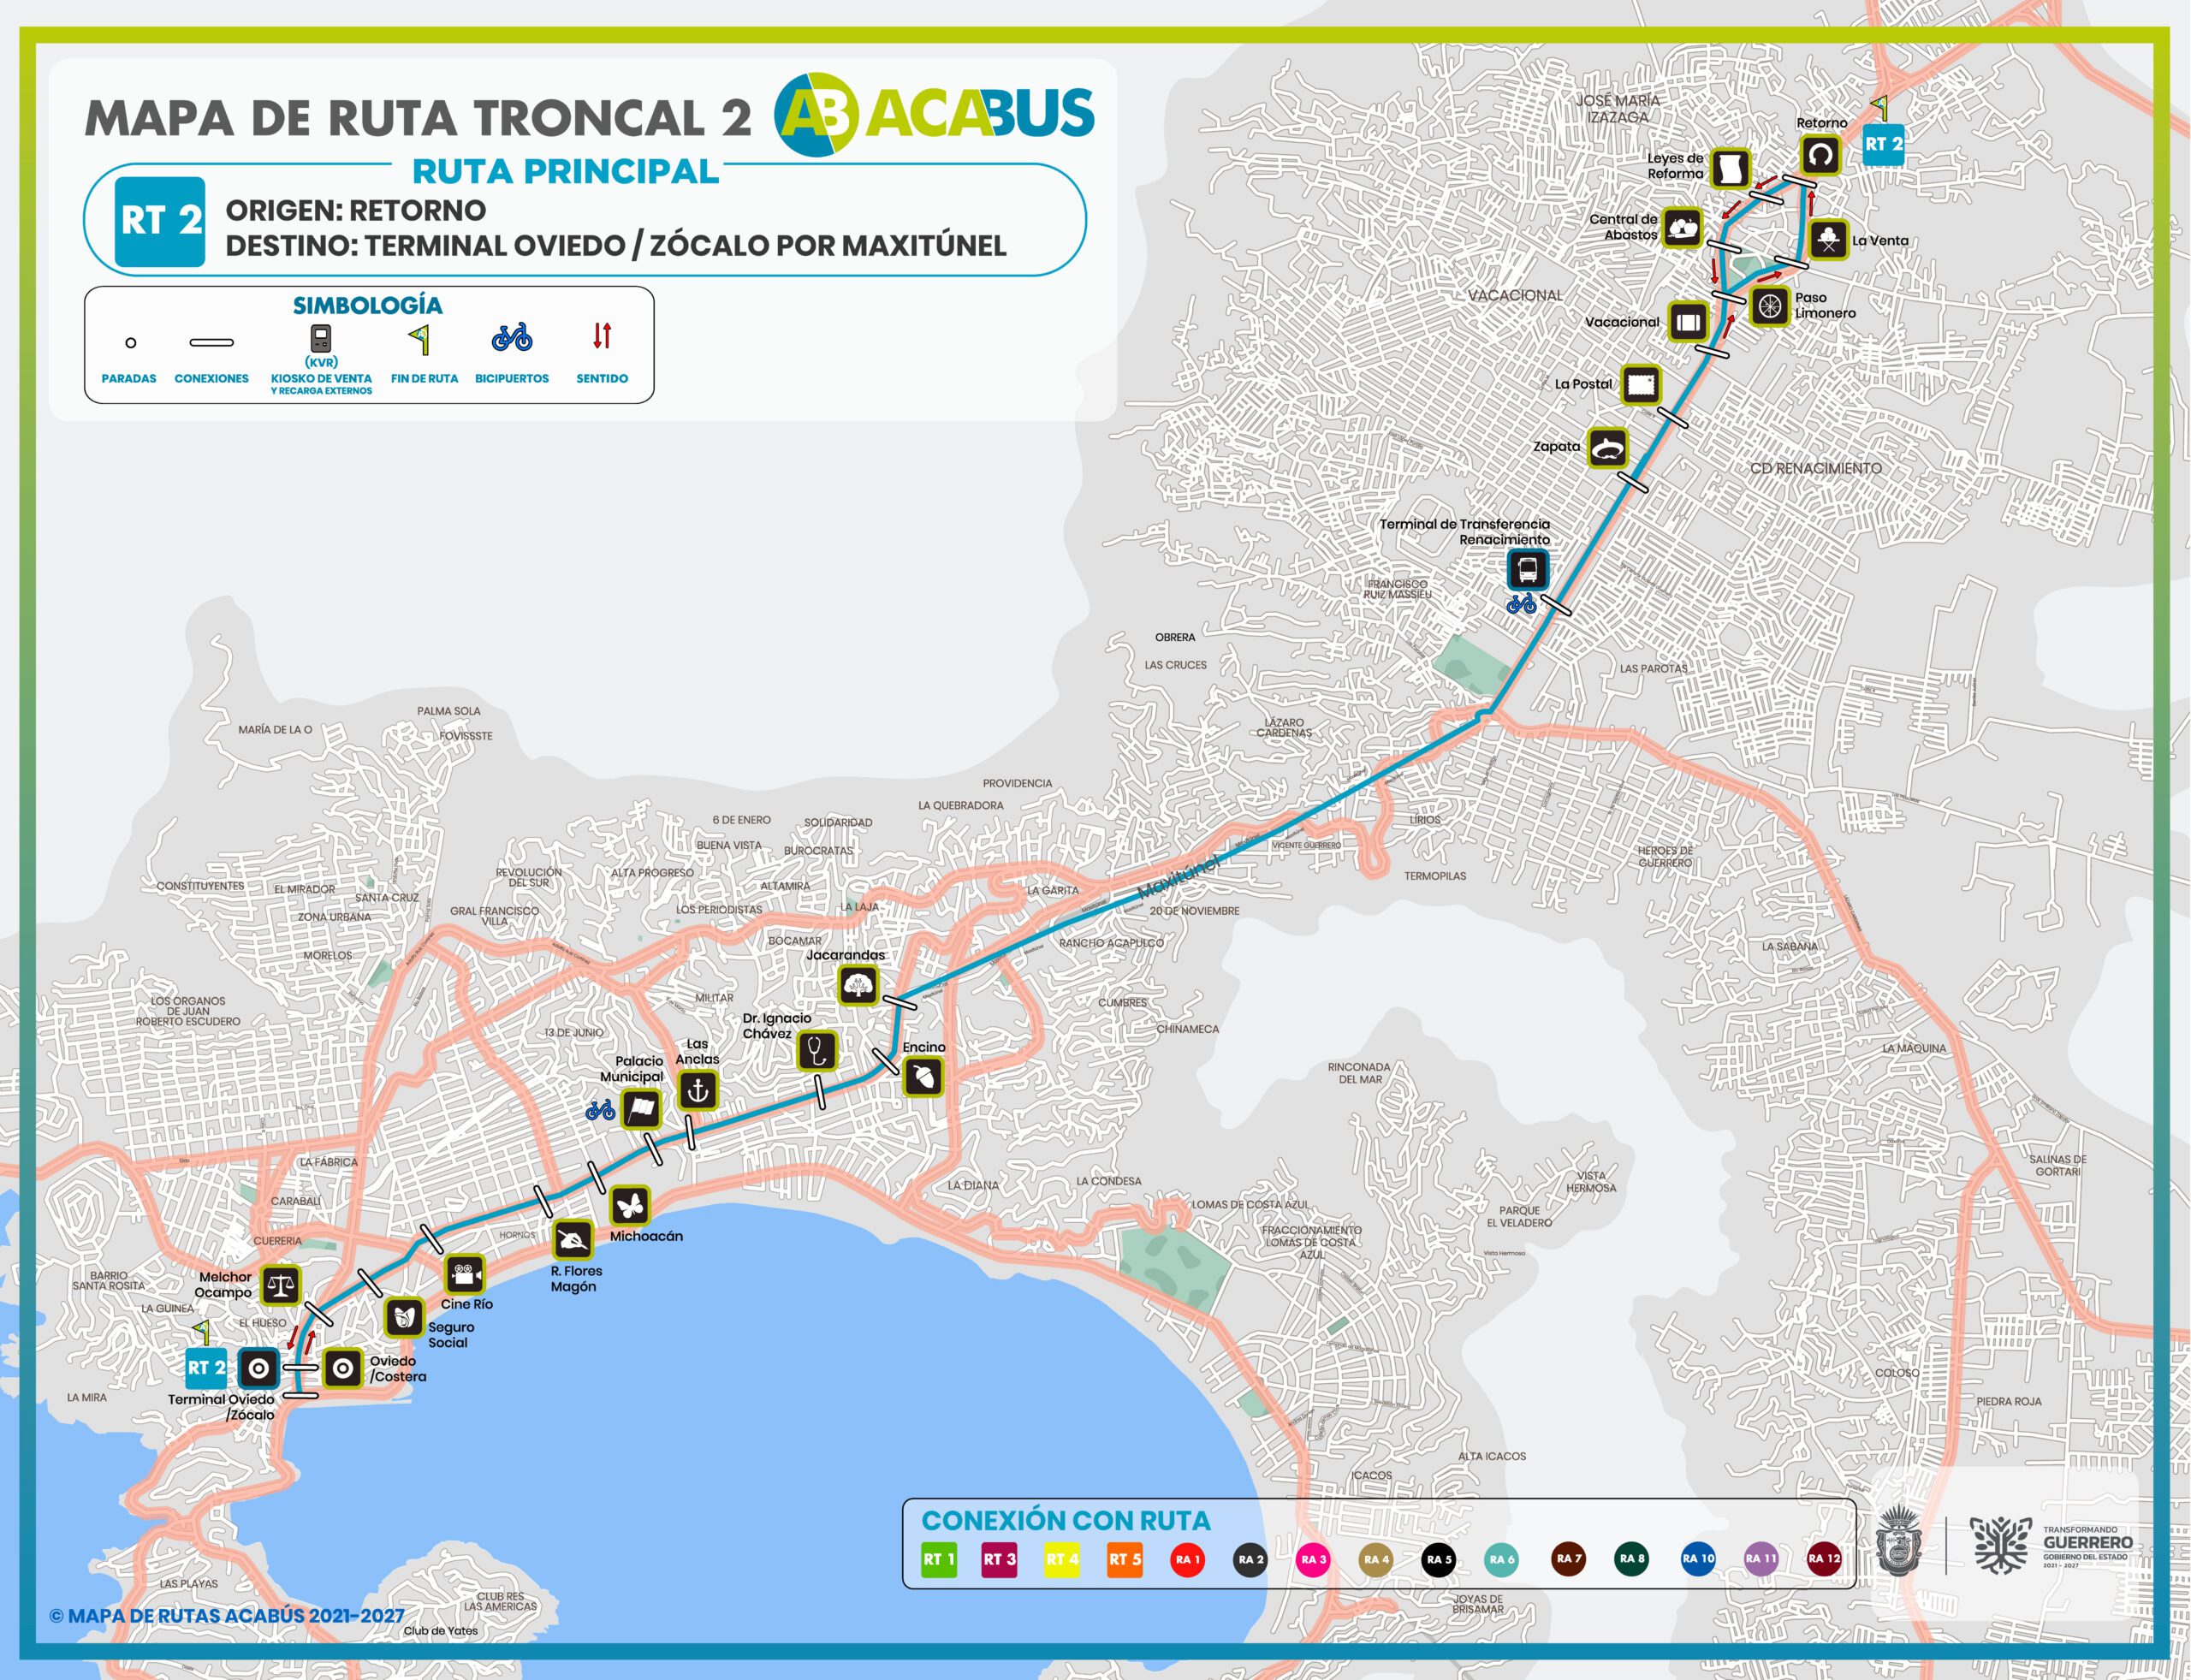Click the Central de Abastos station icon

(x=1682, y=228)
